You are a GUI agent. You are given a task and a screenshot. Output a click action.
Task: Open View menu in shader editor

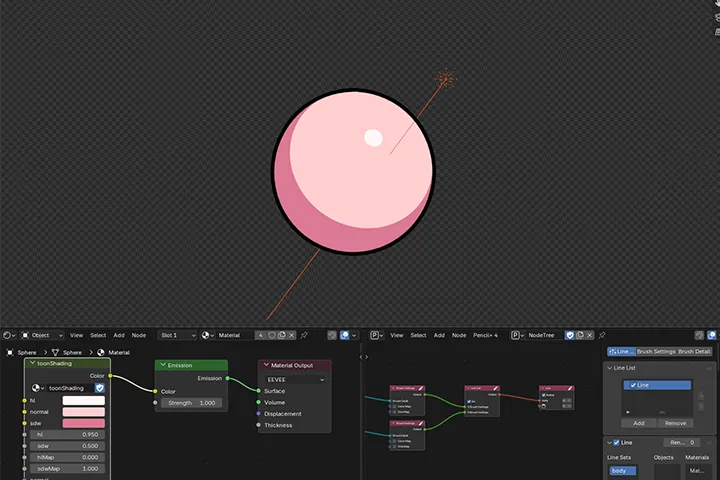tap(76, 335)
